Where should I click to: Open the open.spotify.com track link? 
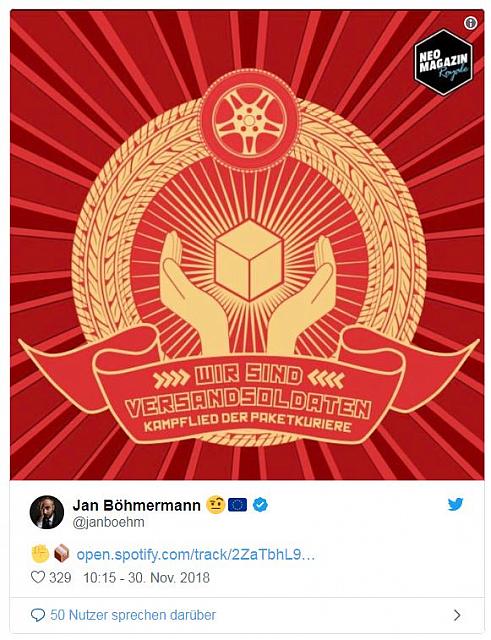pos(196,555)
